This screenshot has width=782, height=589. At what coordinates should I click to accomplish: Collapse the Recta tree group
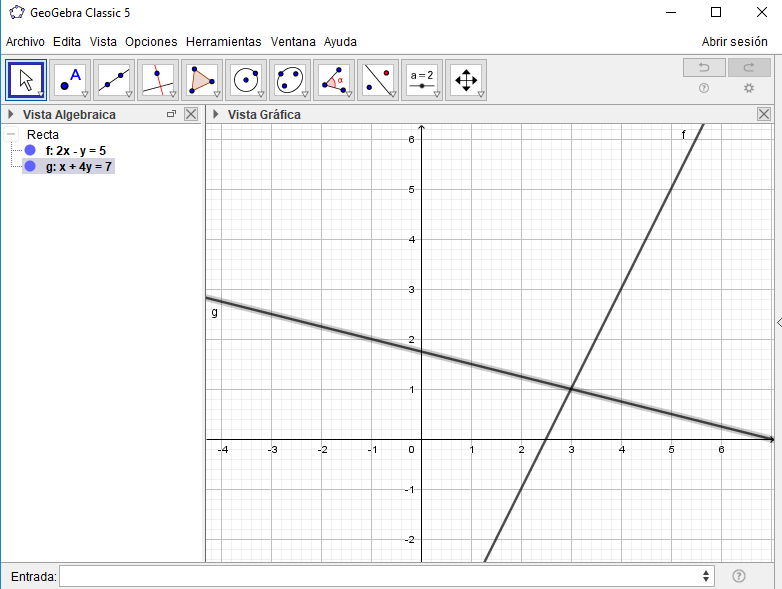[11, 134]
